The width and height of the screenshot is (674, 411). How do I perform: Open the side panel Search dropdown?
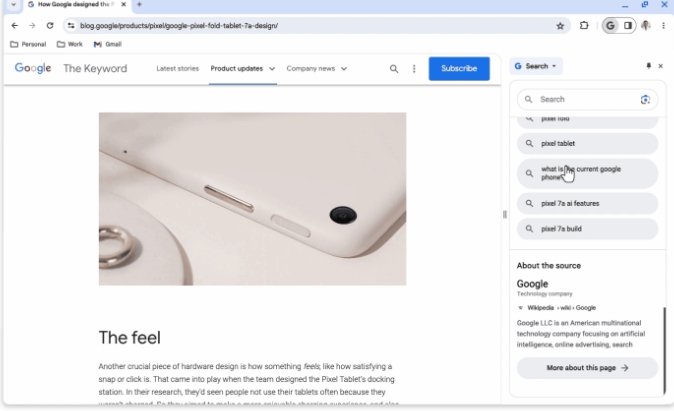[536, 66]
